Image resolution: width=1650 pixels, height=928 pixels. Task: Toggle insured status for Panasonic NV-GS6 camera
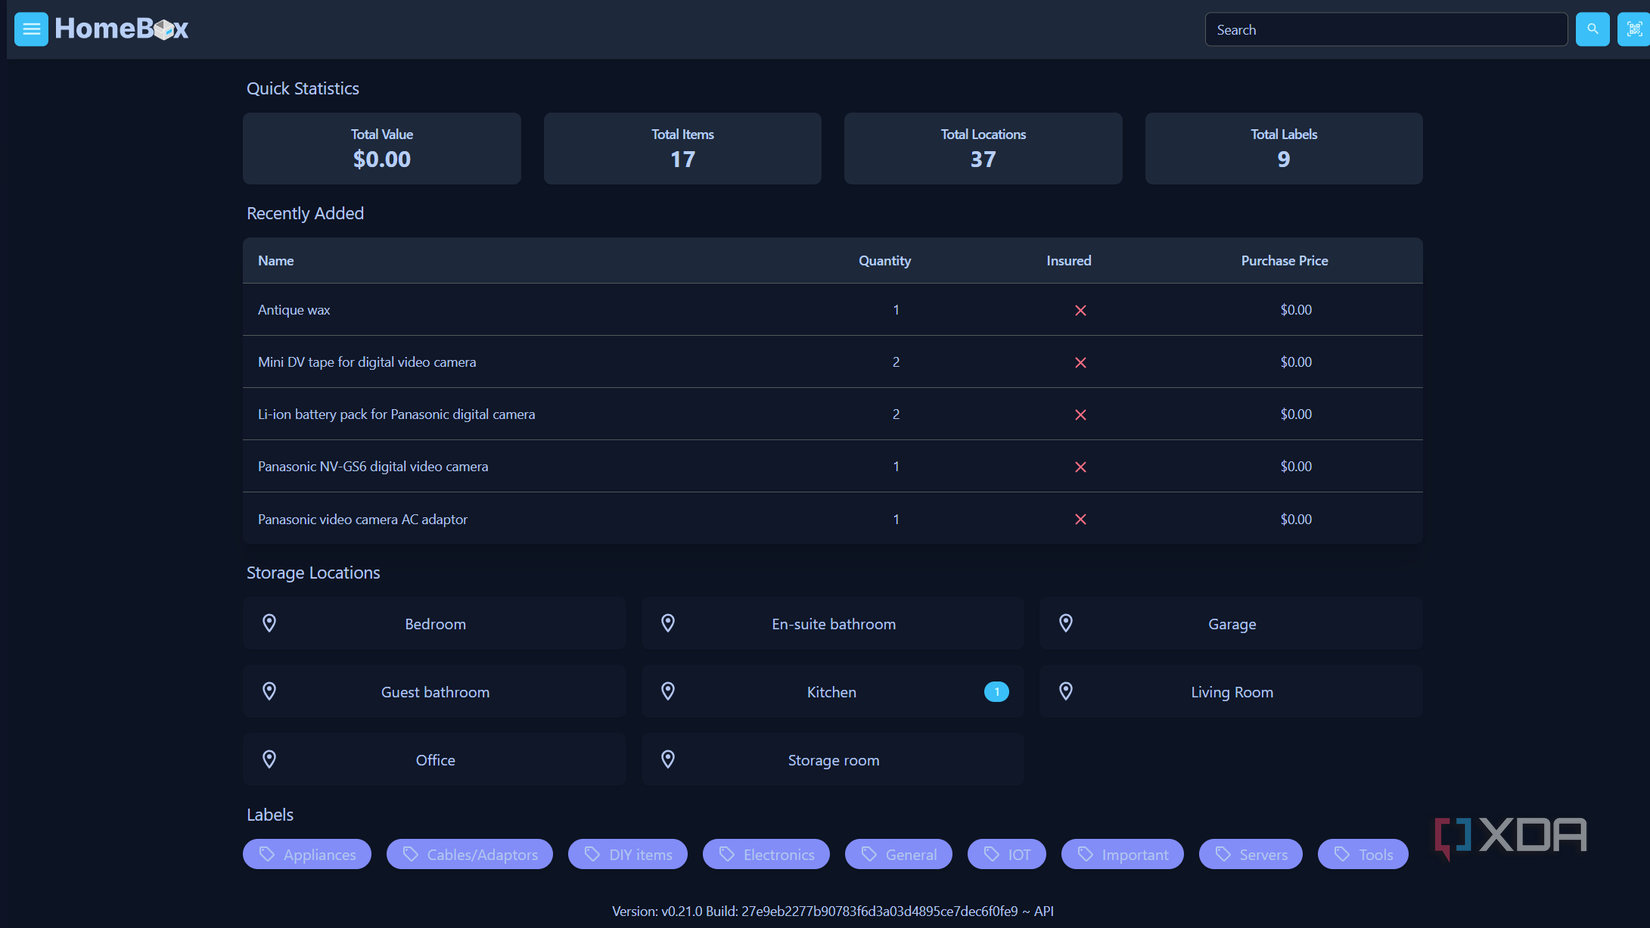[1080, 466]
